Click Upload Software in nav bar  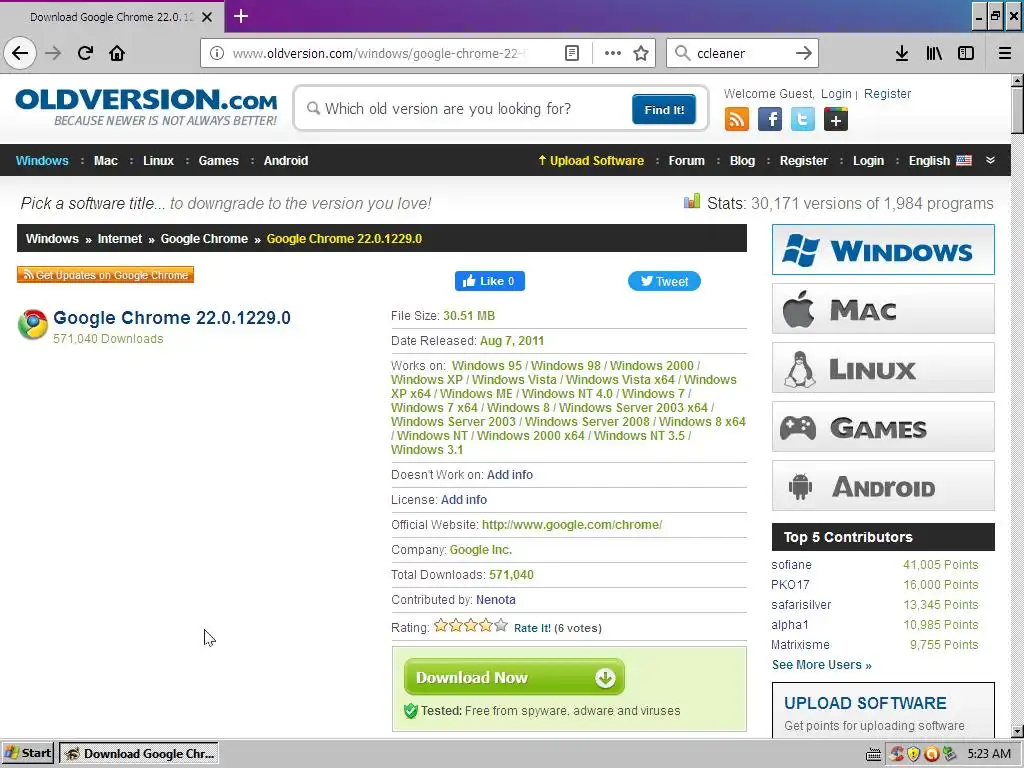click(x=591, y=161)
